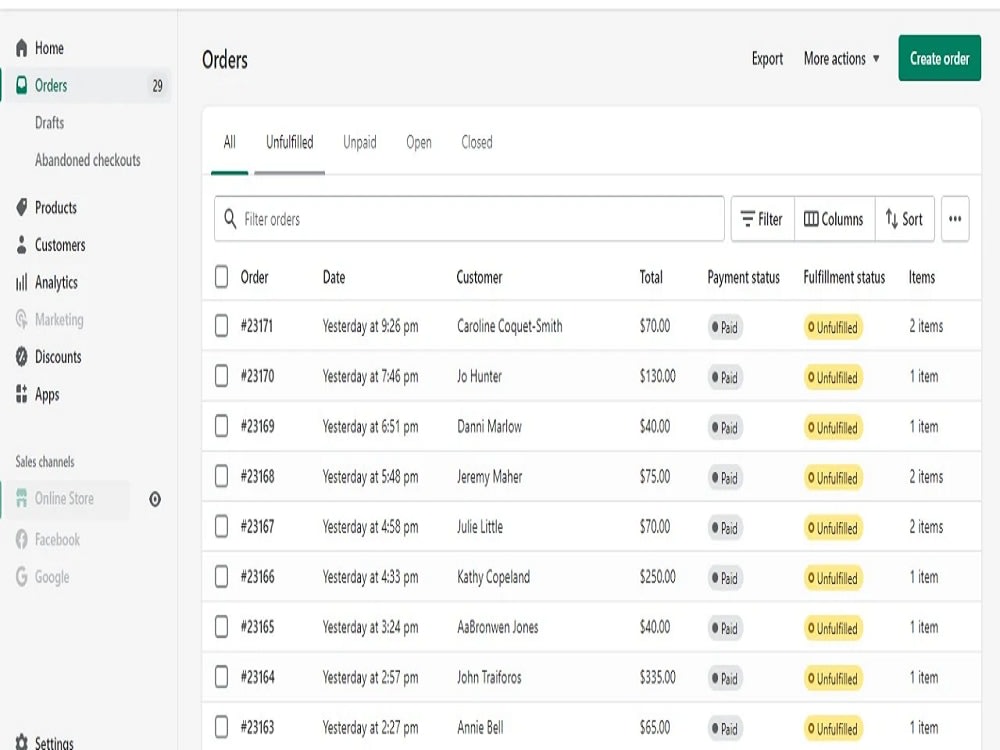
Task: Expand the More actions dropdown
Action: [842, 59]
